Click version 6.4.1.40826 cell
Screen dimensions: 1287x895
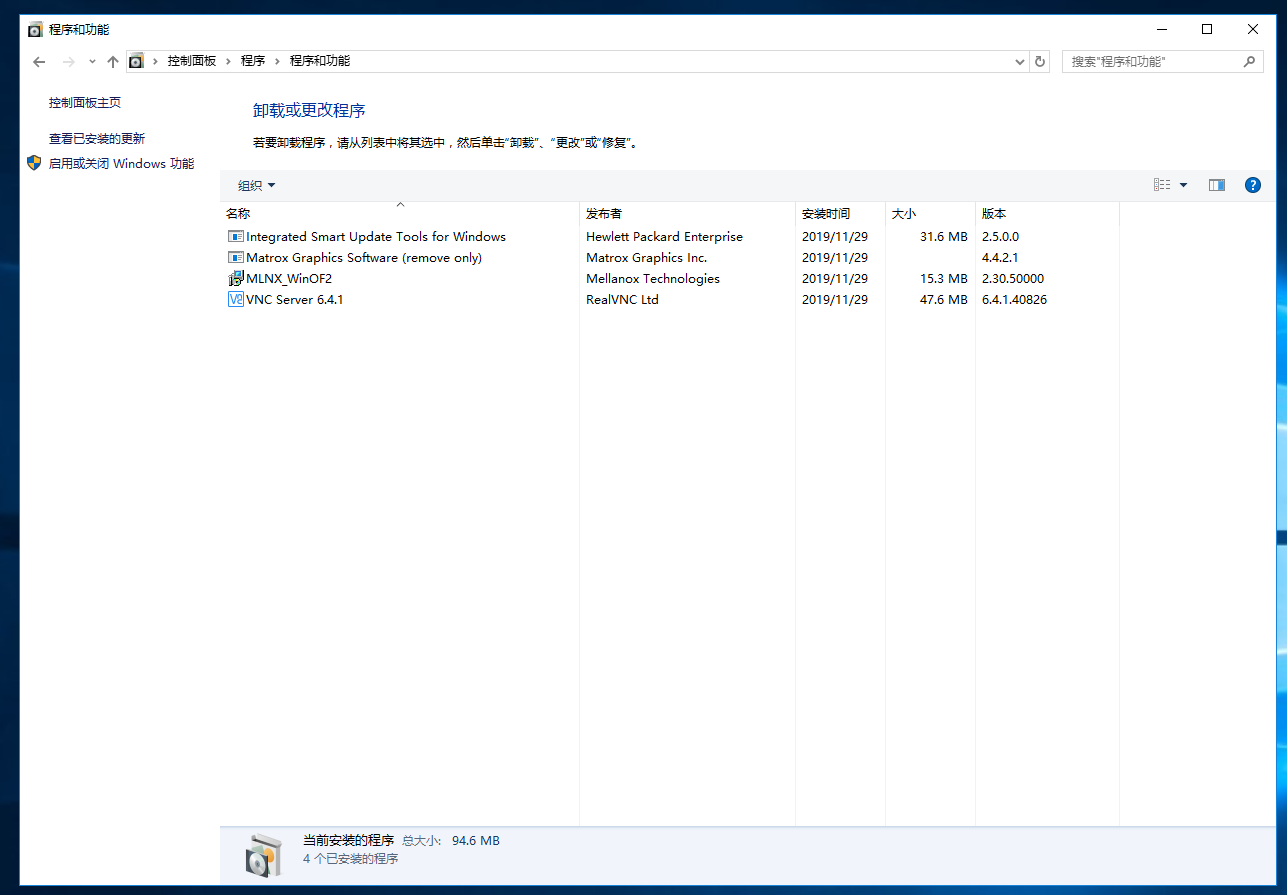(x=1015, y=300)
